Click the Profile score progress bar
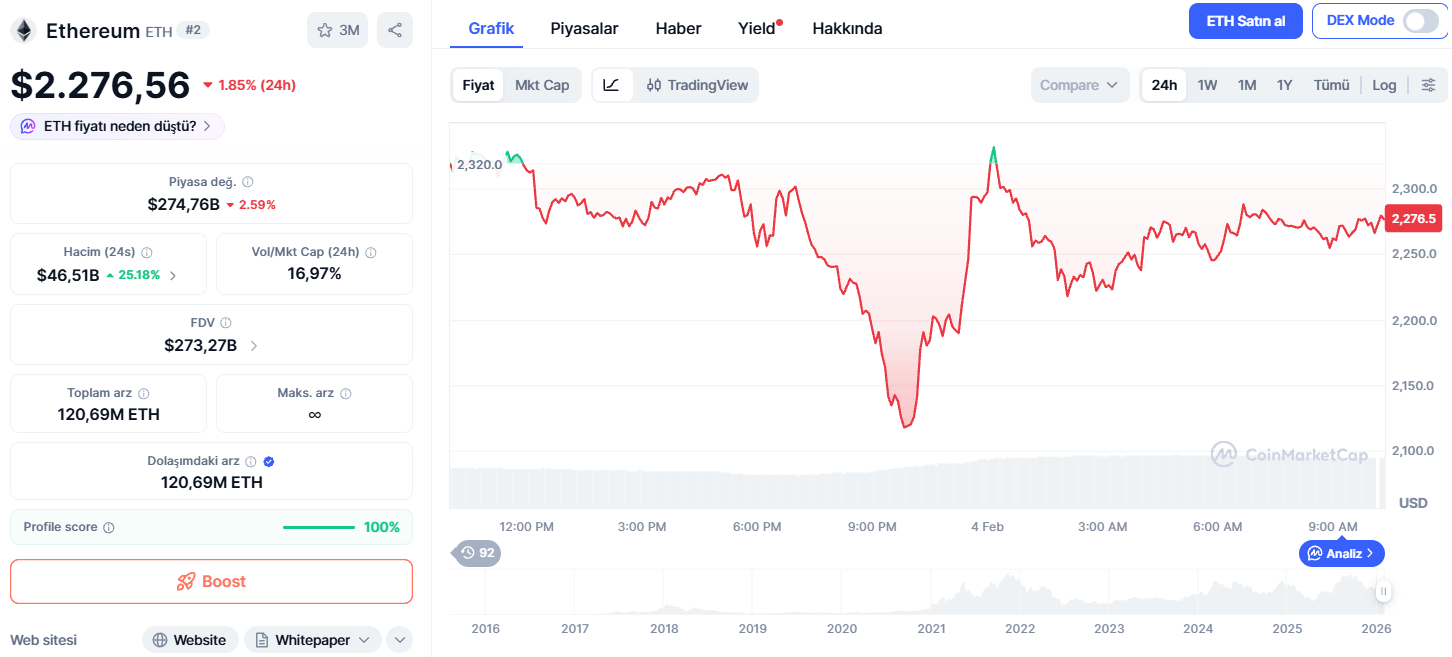Viewport: 1452px width, 657px height. click(318, 527)
